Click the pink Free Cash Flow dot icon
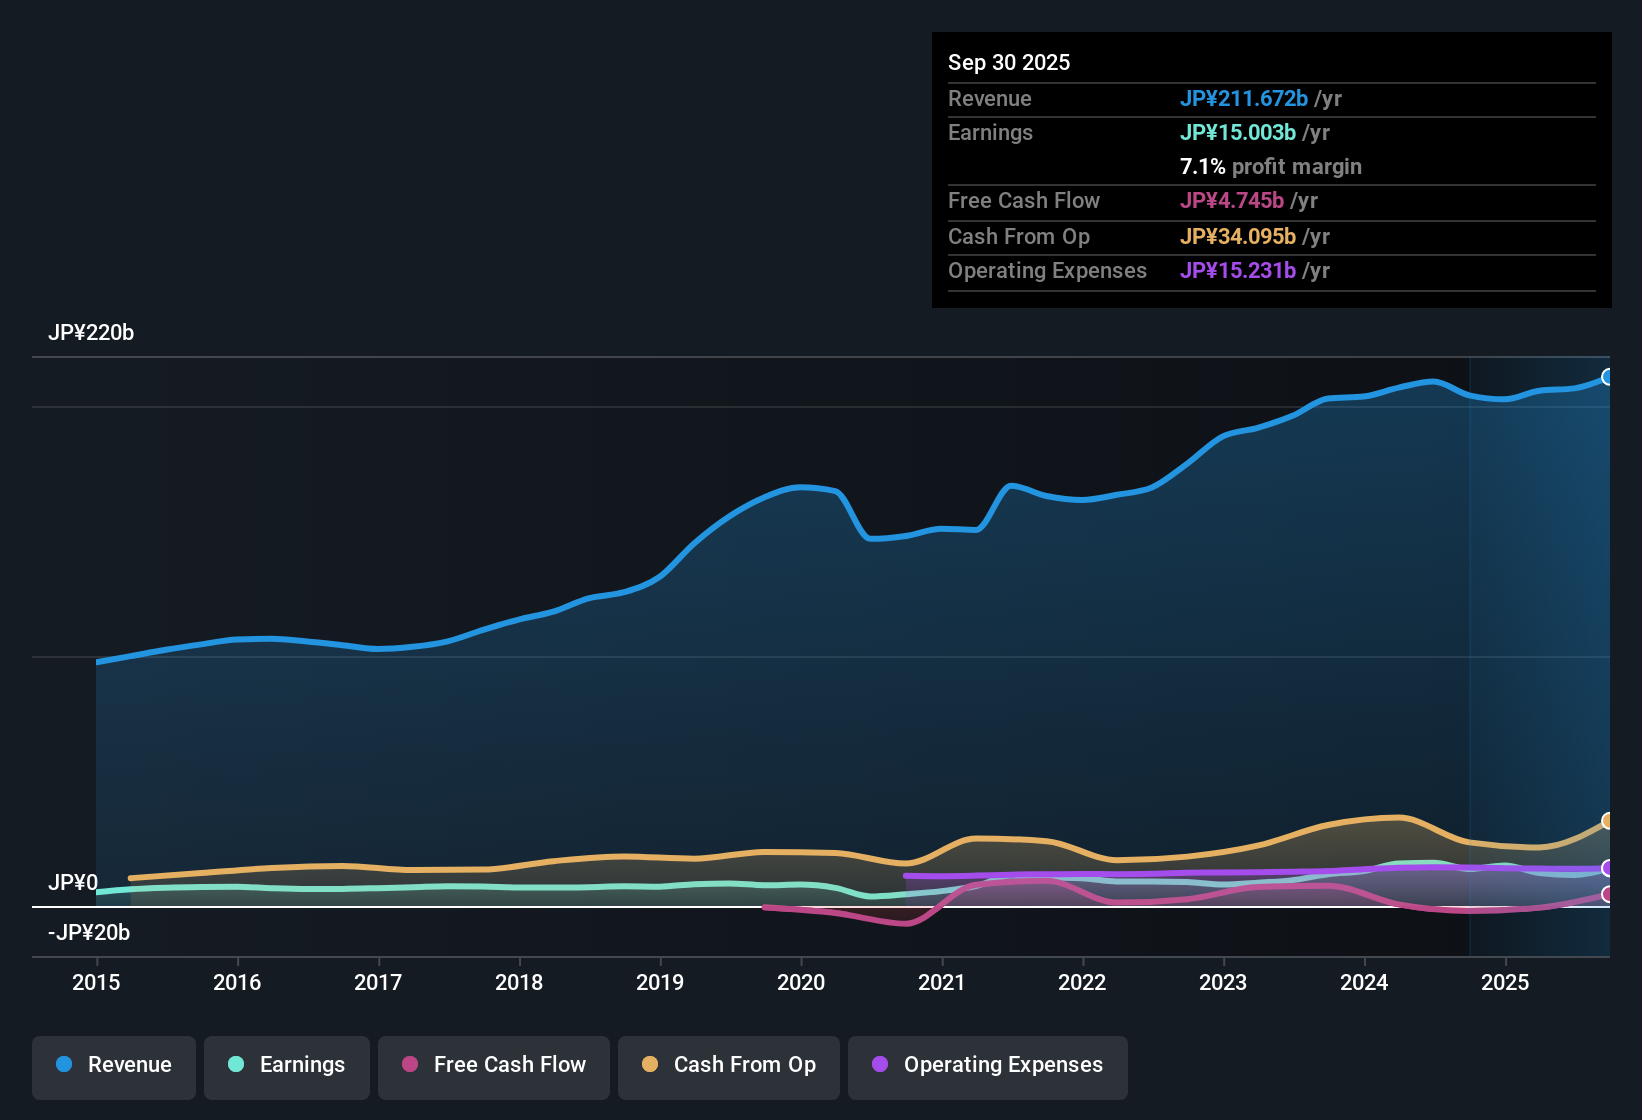Viewport: 1642px width, 1120px height. [x=409, y=1065]
